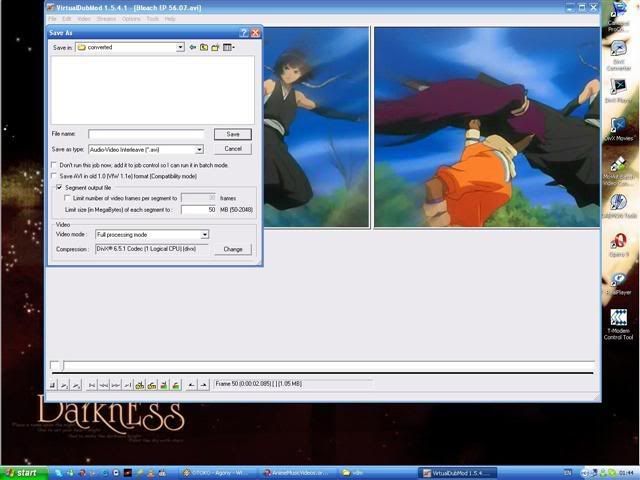Viewport: 640px width, 480px height.
Task: Open RealPlayer desktop shortcut
Action: pos(619,283)
